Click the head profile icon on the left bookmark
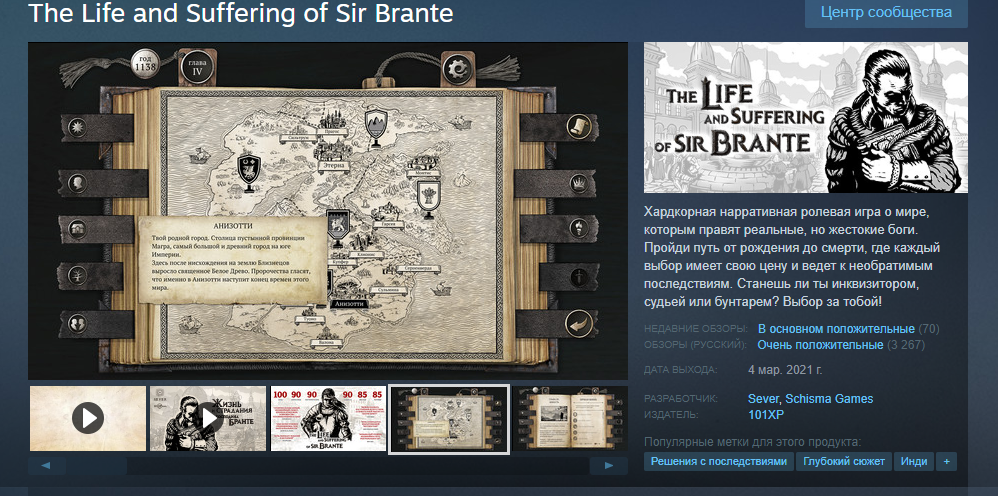 (x=78, y=183)
